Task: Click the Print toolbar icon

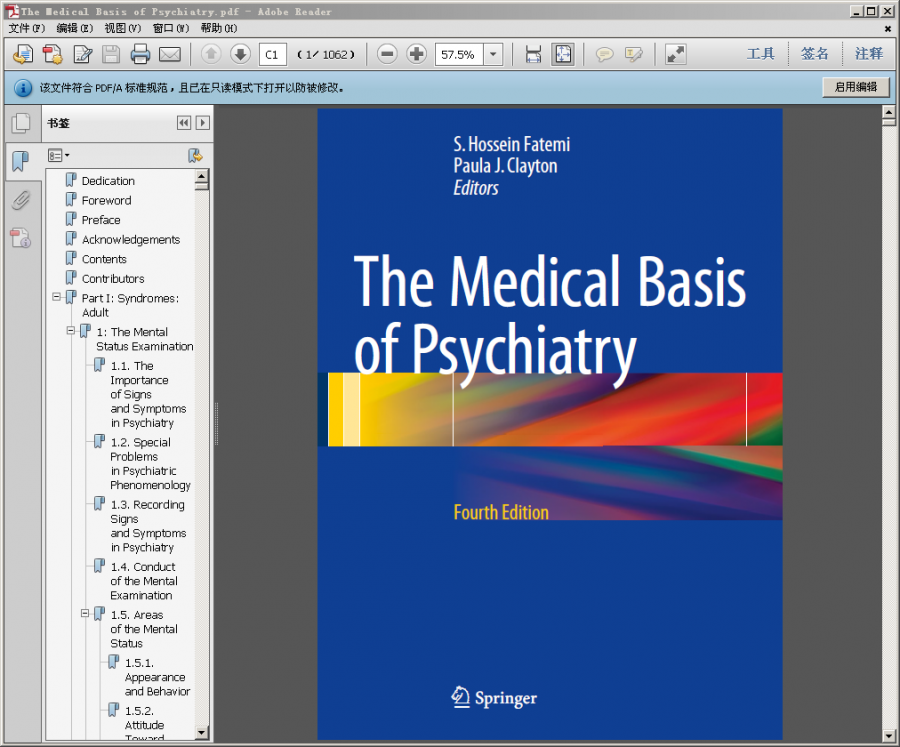Action: coord(140,55)
